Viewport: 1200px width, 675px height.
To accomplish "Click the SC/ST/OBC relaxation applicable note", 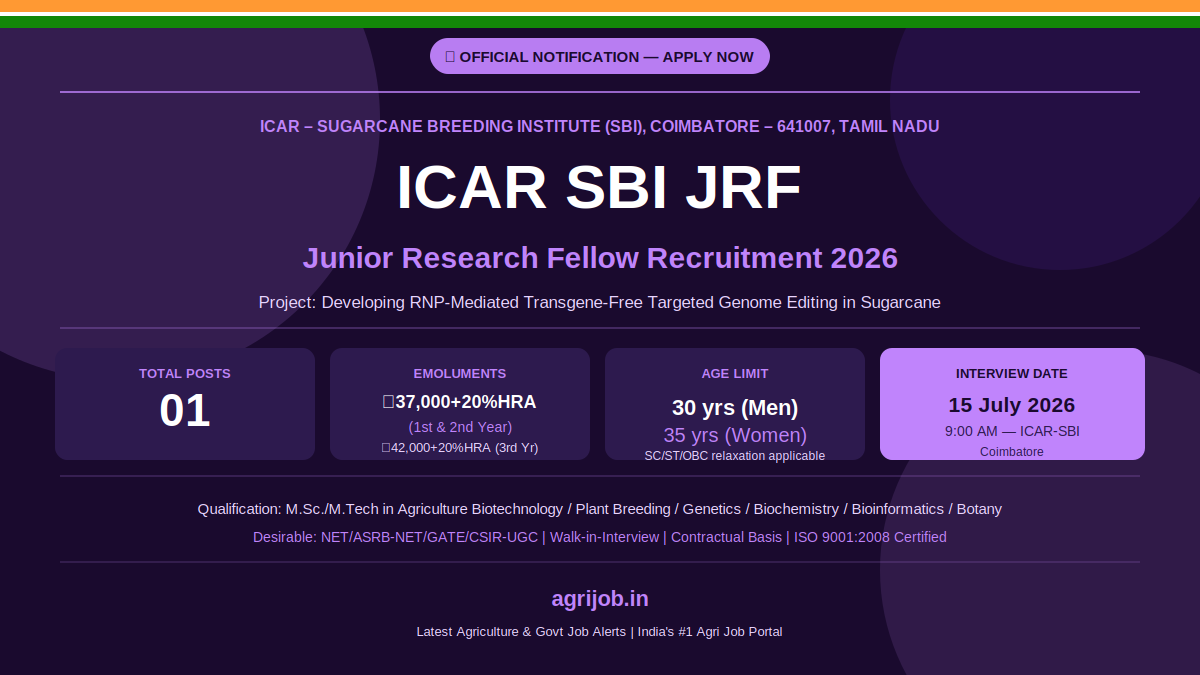I will pyautogui.click(x=735, y=456).
